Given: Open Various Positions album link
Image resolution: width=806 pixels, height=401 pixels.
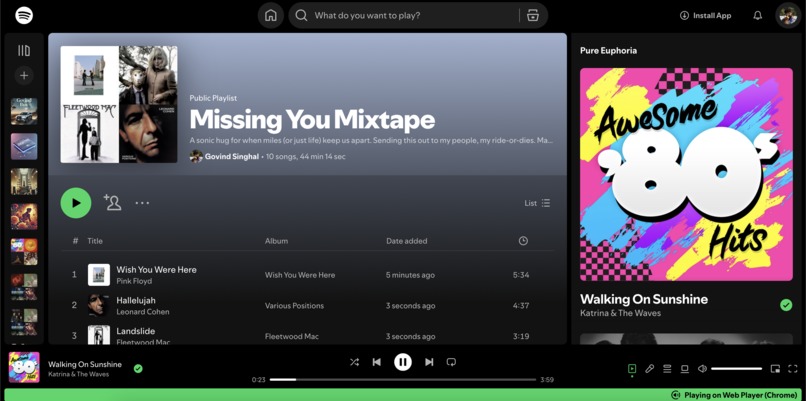Looking at the screenshot, I should point(295,305).
